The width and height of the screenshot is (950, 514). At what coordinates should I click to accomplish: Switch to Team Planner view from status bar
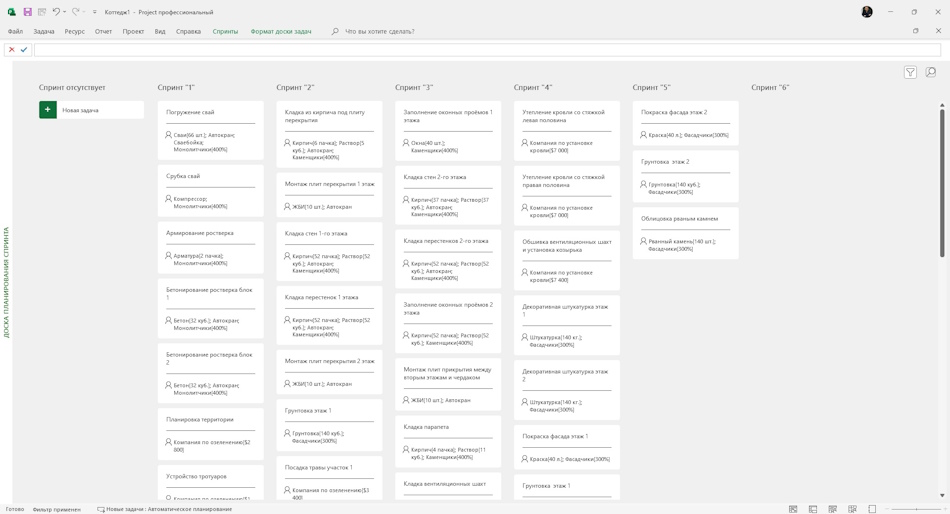832,509
